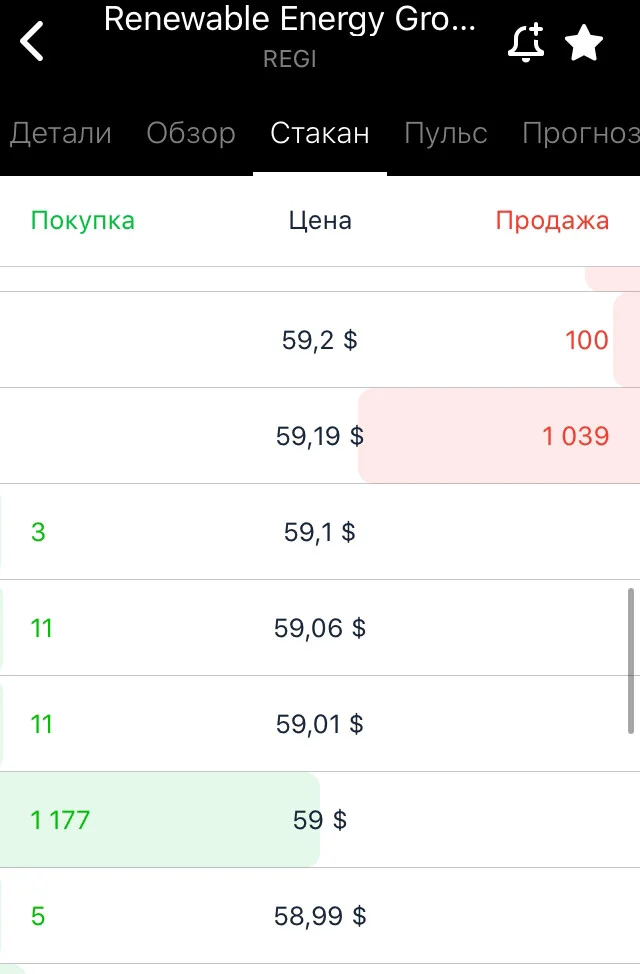Choose the 59,1 $ price level

click(319, 532)
